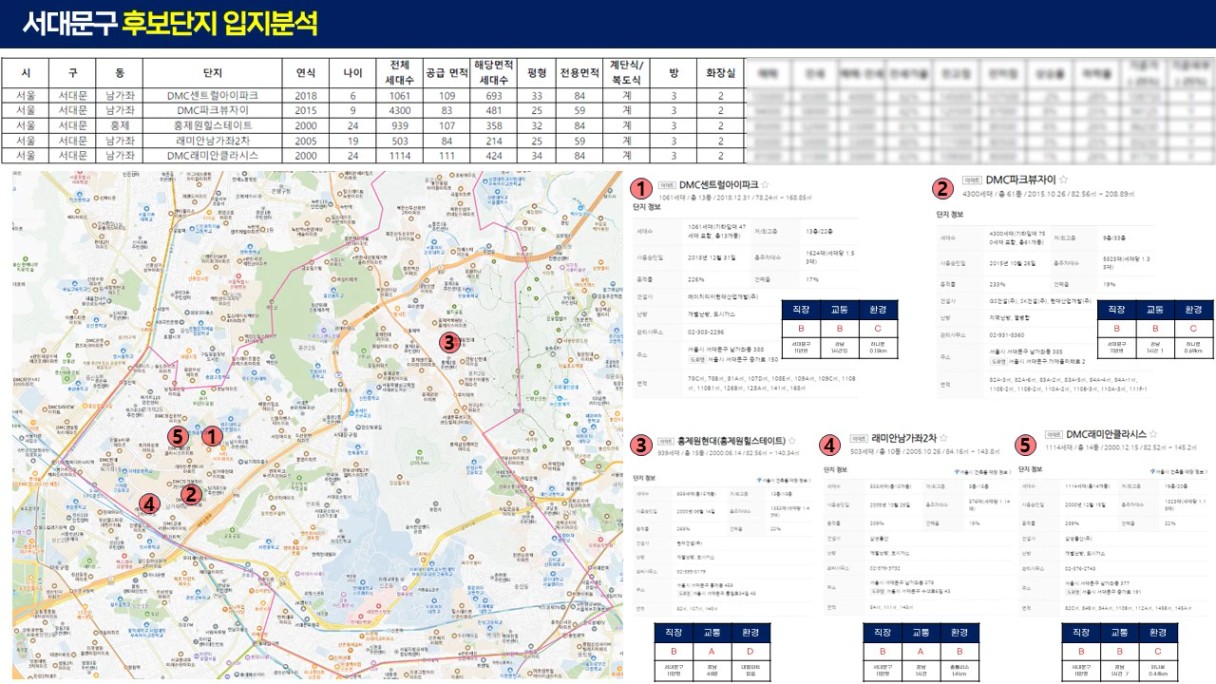Click the 홍제 cell in the 동 column
Image resolution: width=1216 pixels, height=684 pixels.
click(x=120, y=125)
